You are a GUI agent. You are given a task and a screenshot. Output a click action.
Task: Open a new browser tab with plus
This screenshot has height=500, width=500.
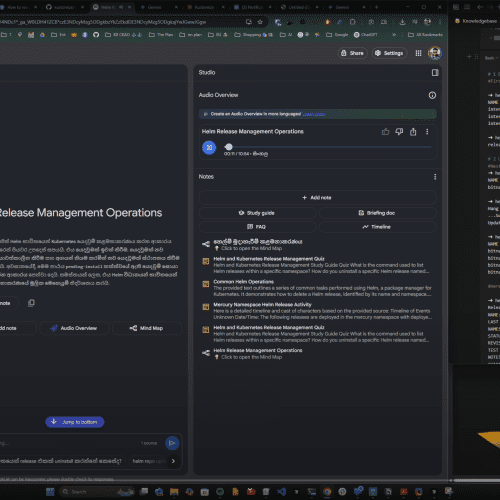376,7
